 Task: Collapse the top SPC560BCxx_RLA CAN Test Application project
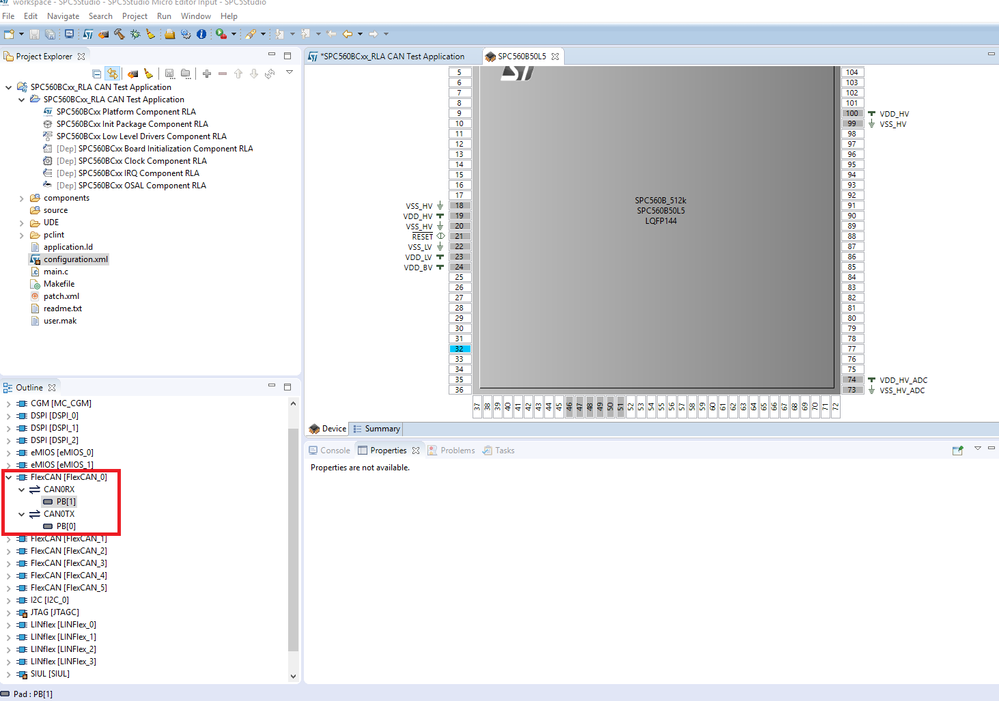(x=8, y=87)
